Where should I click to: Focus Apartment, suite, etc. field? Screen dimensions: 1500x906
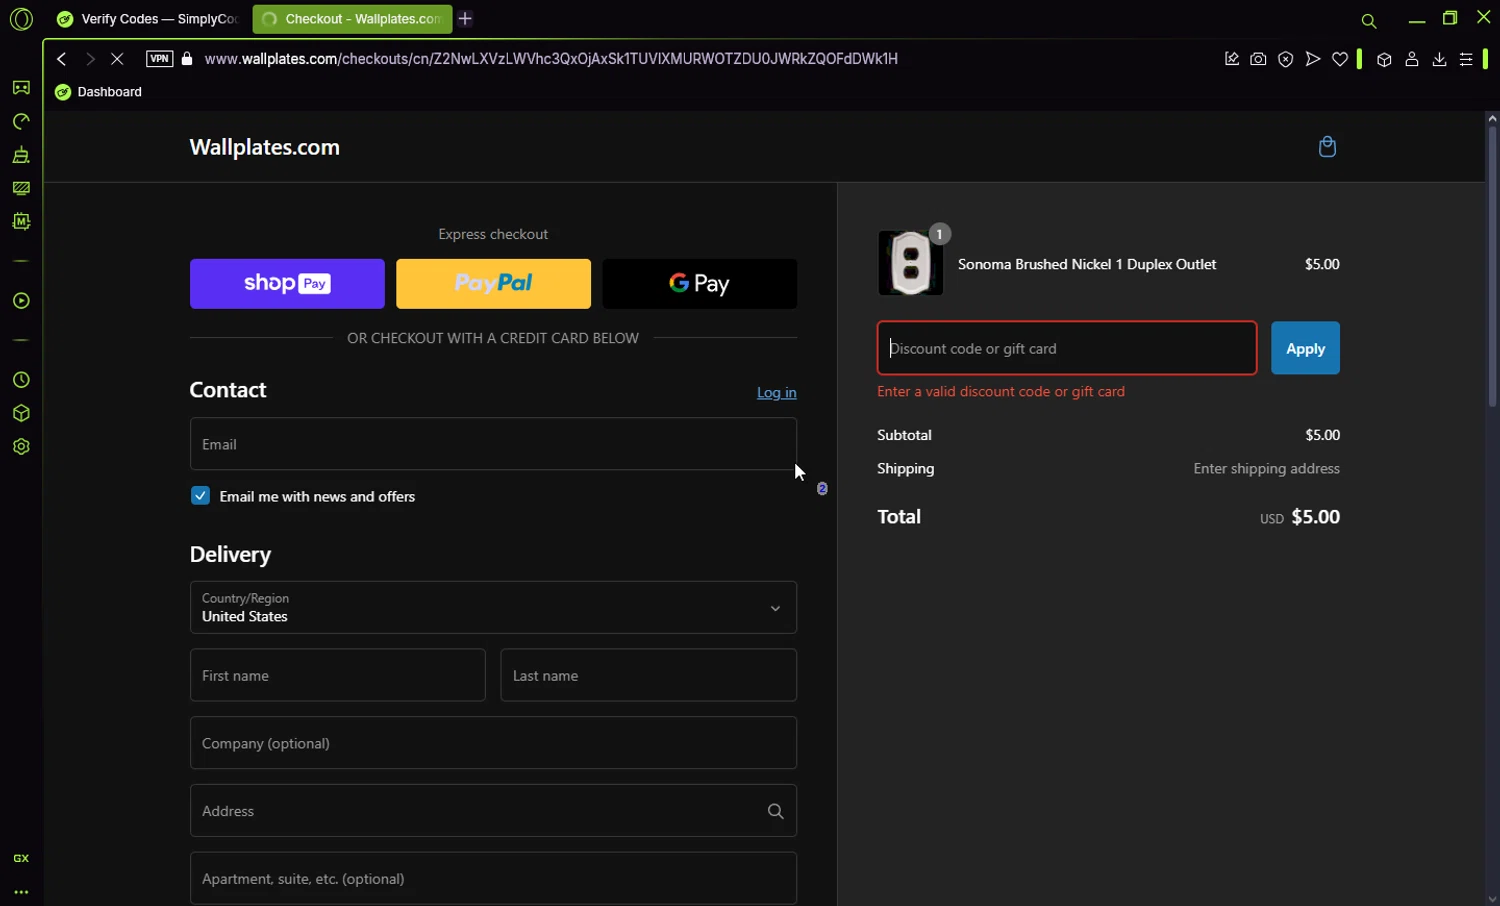(493, 878)
